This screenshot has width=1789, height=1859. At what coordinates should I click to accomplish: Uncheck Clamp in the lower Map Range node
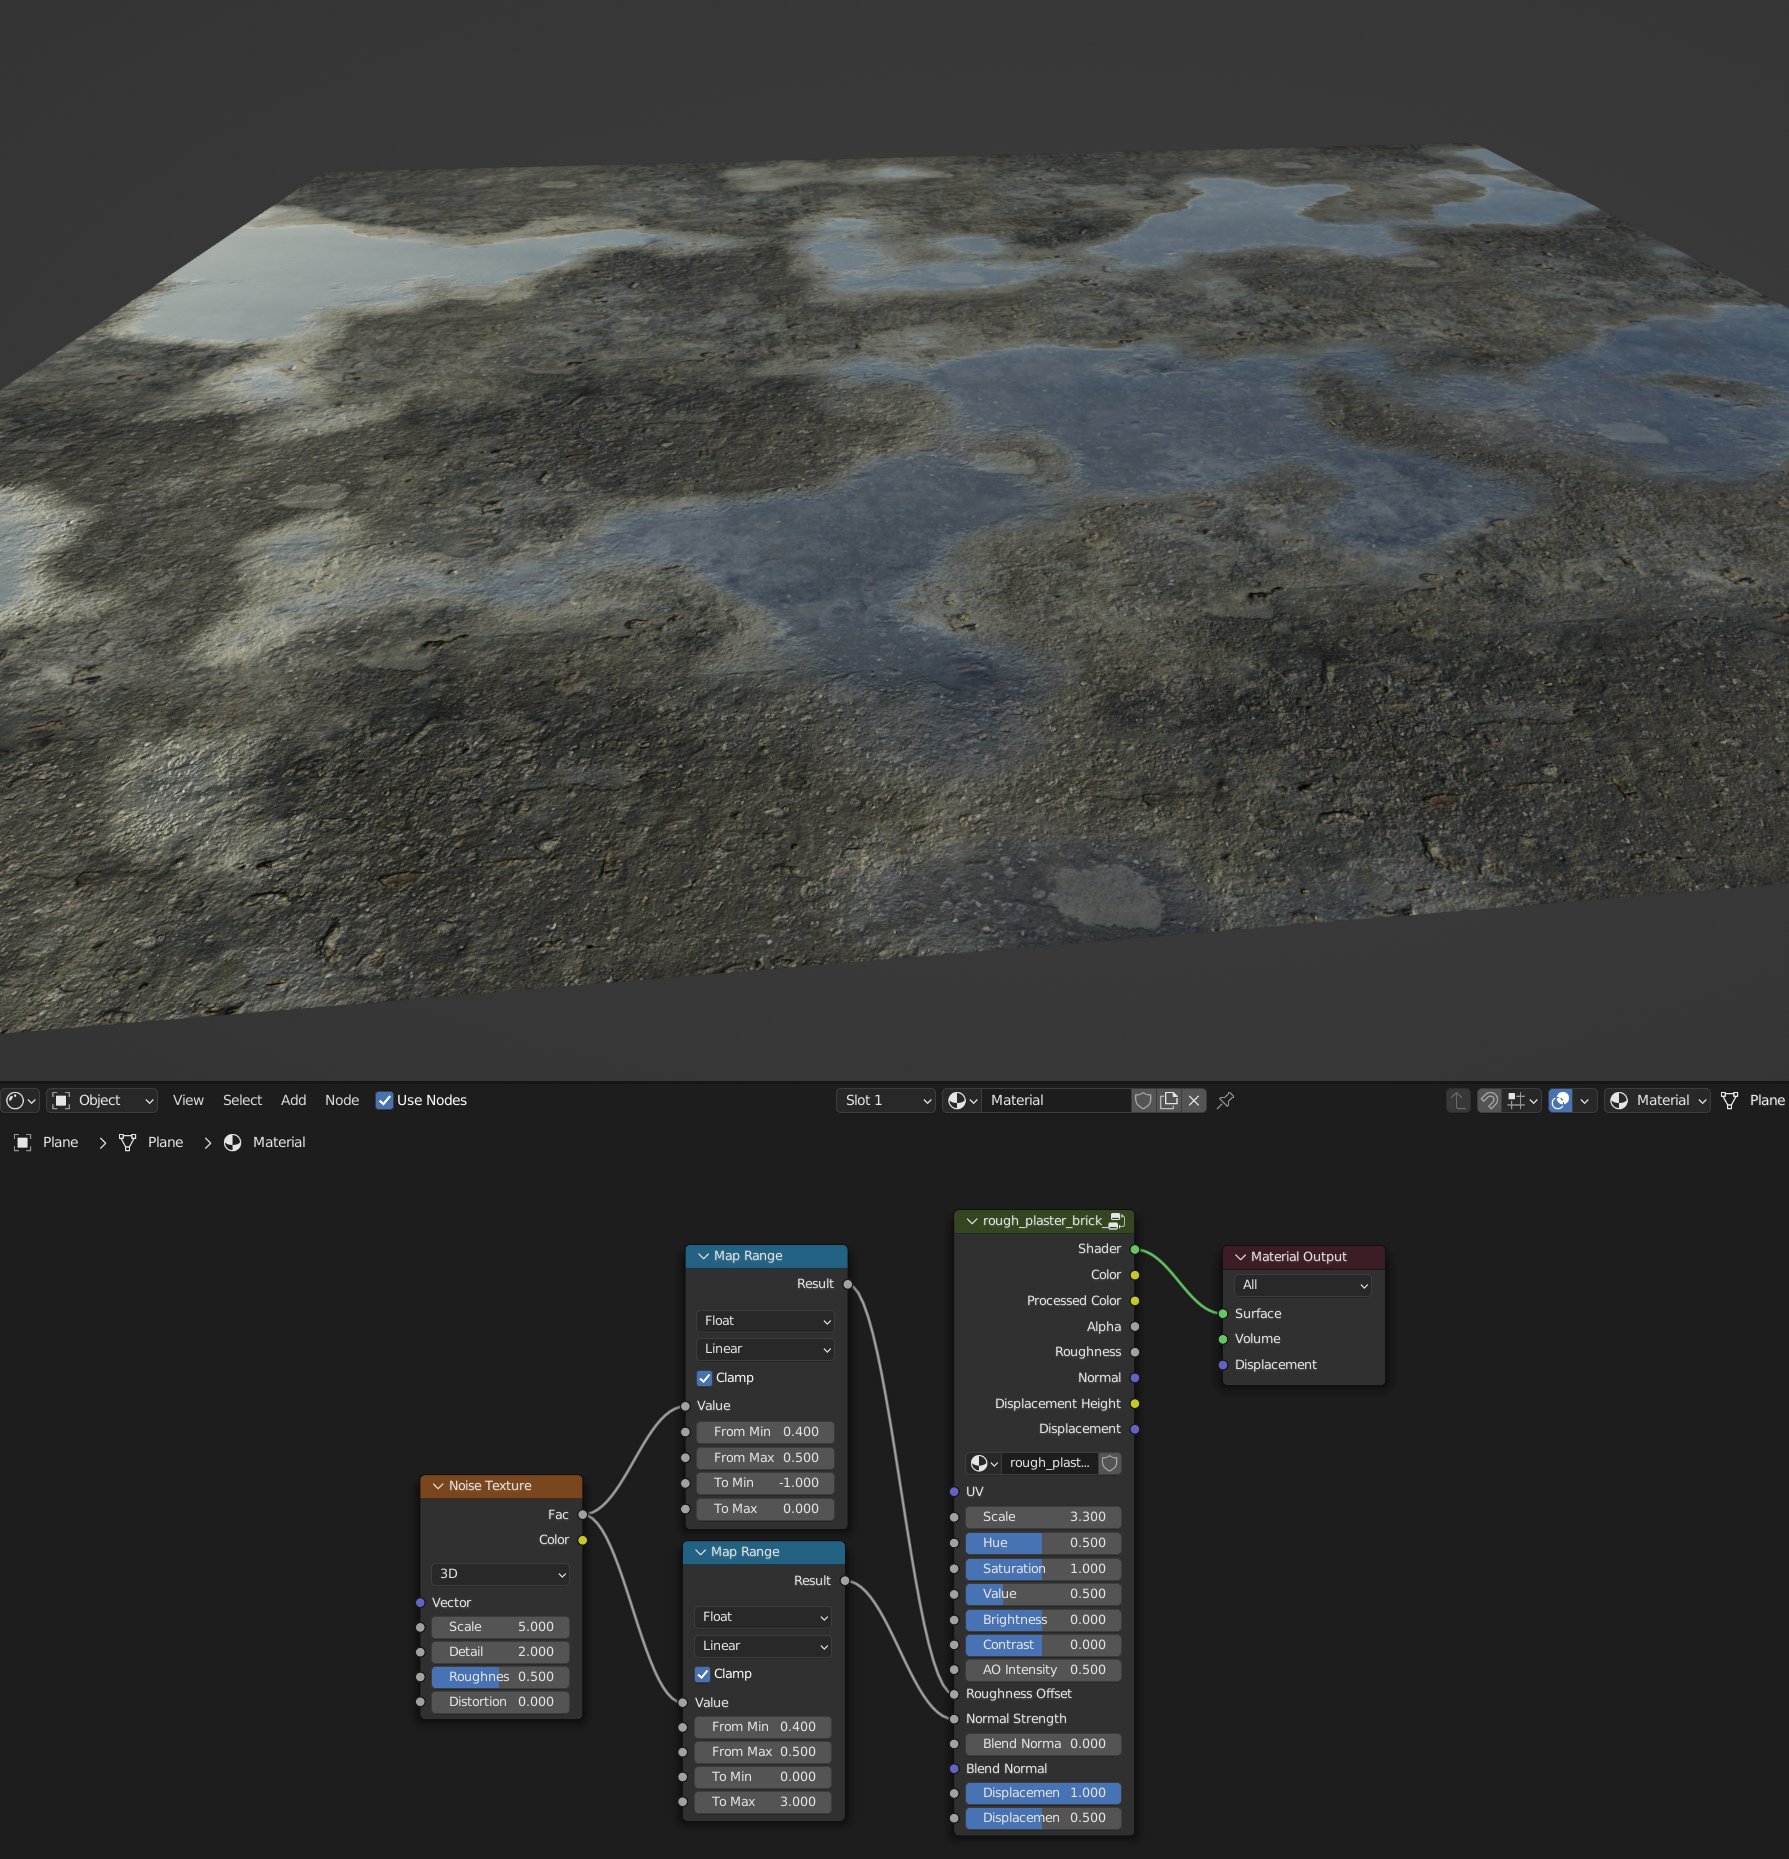(703, 1674)
